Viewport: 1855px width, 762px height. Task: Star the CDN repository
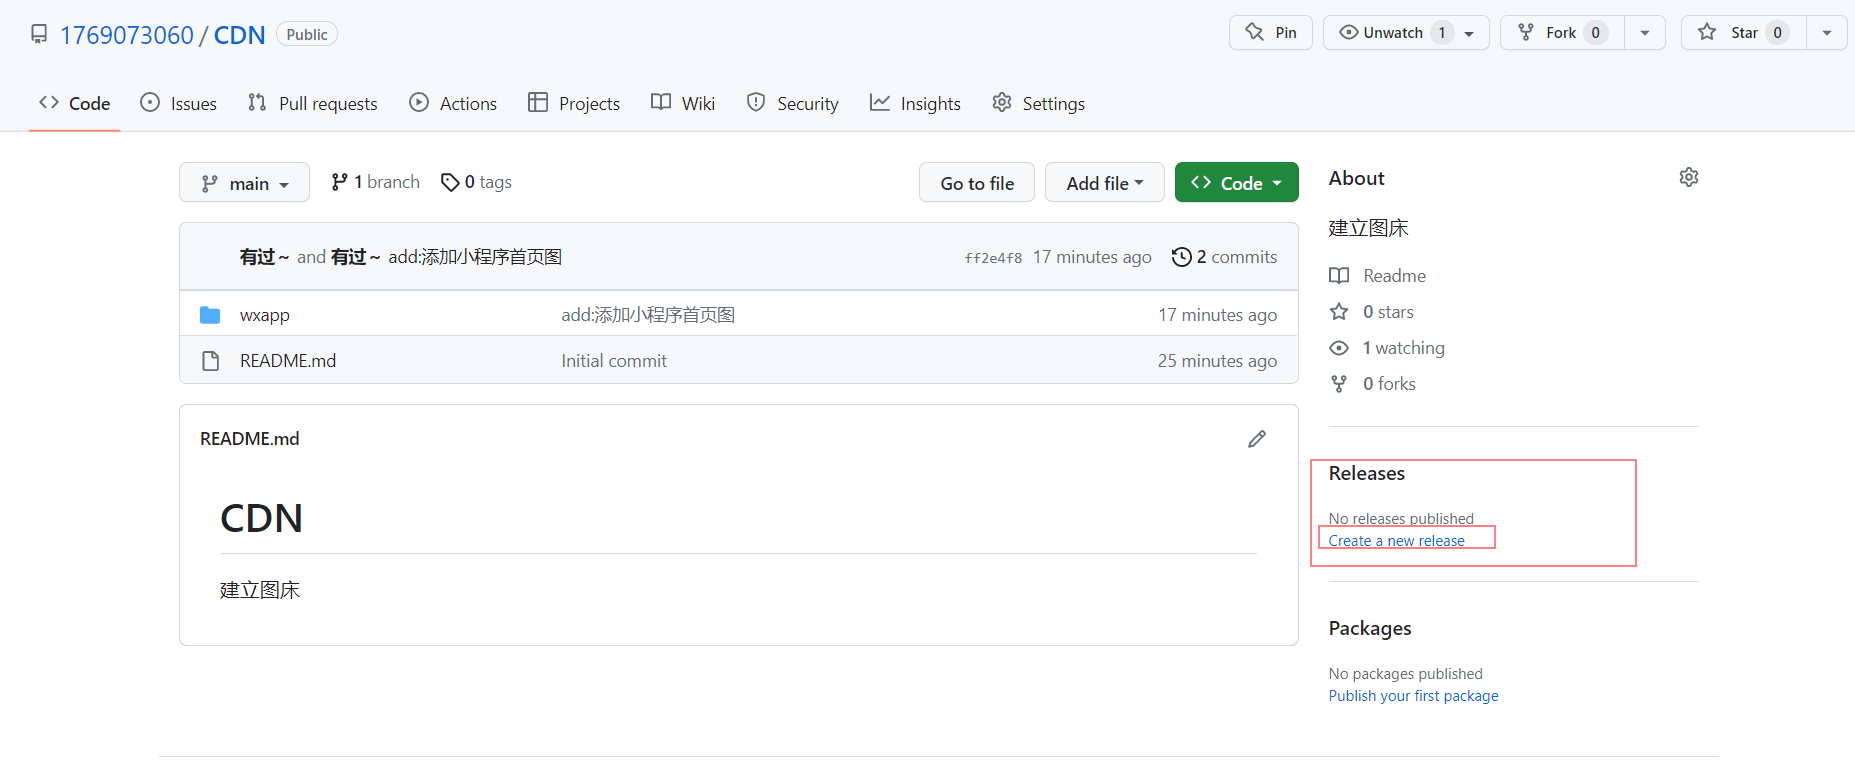1743,33
